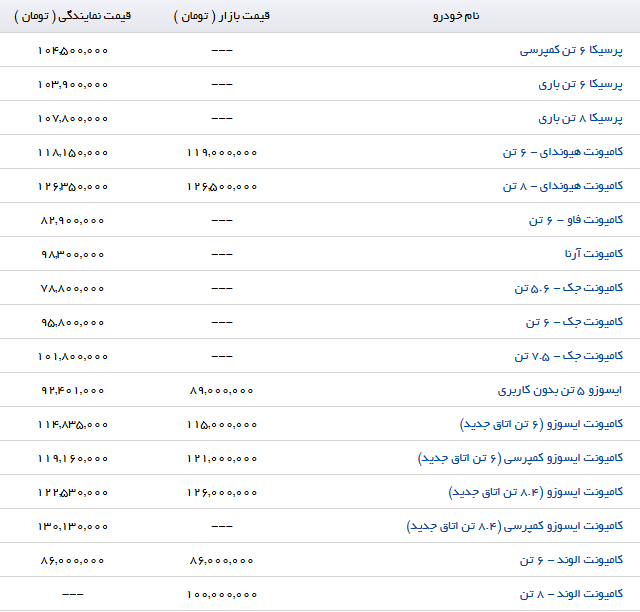Select dealer price ۱۰۴,۵۰۰,۰۰۰
The image size is (640, 612).
pyautogui.click(x=73, y=51)
